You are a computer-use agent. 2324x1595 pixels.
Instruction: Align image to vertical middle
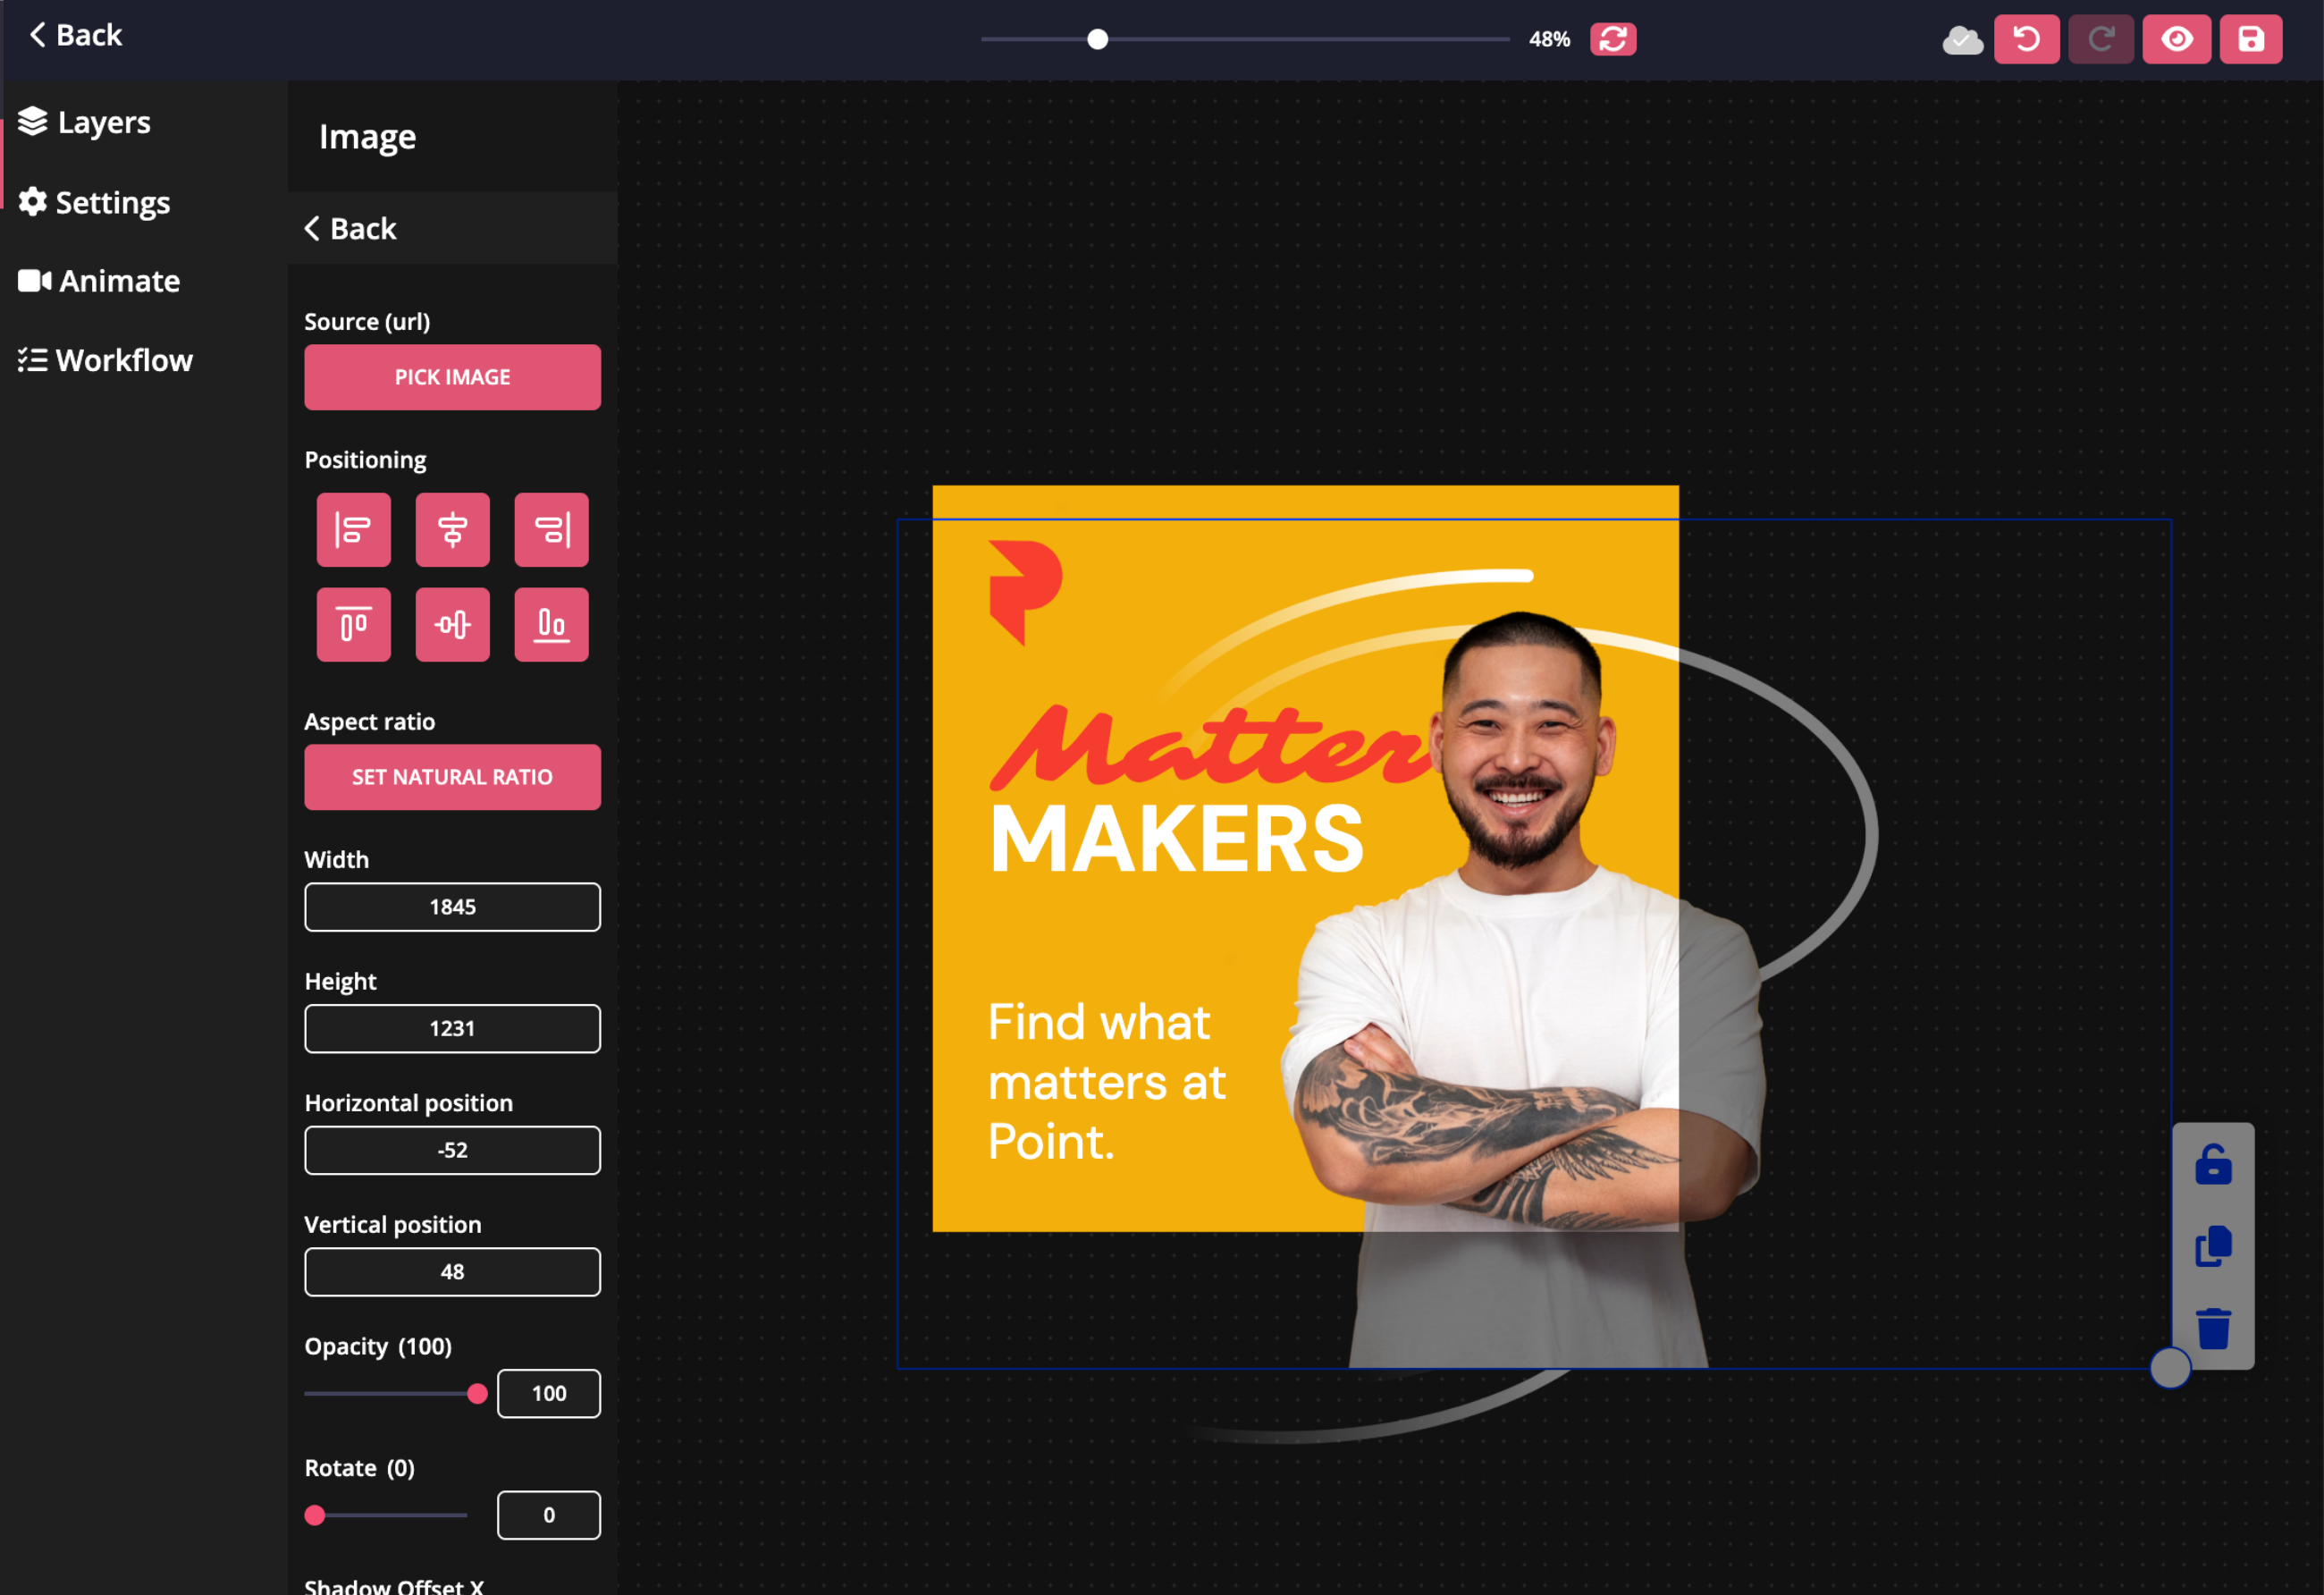[x=453, y=625]
